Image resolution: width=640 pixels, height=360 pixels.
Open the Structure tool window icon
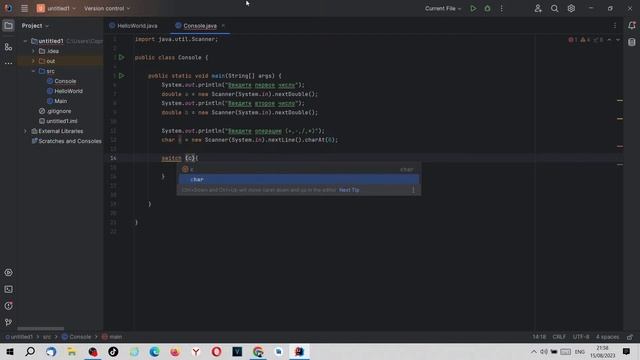tap(8, 47)
